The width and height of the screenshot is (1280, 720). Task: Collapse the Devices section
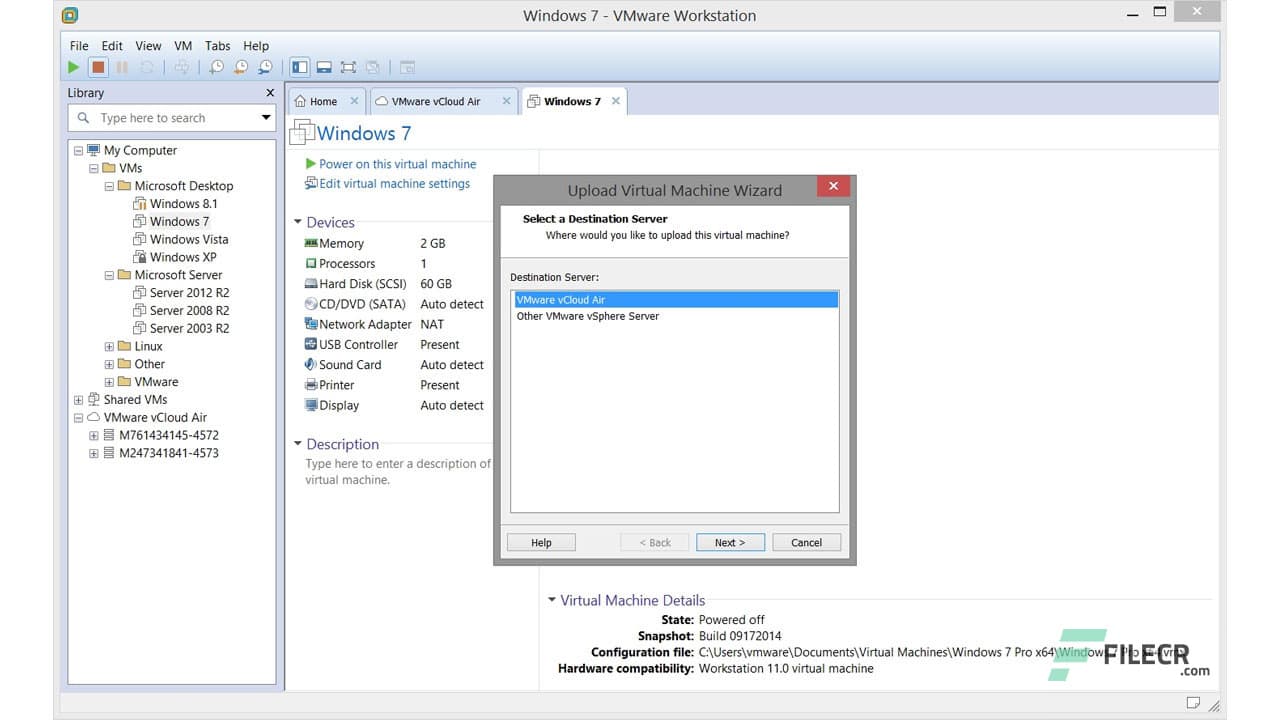[297, 222]
